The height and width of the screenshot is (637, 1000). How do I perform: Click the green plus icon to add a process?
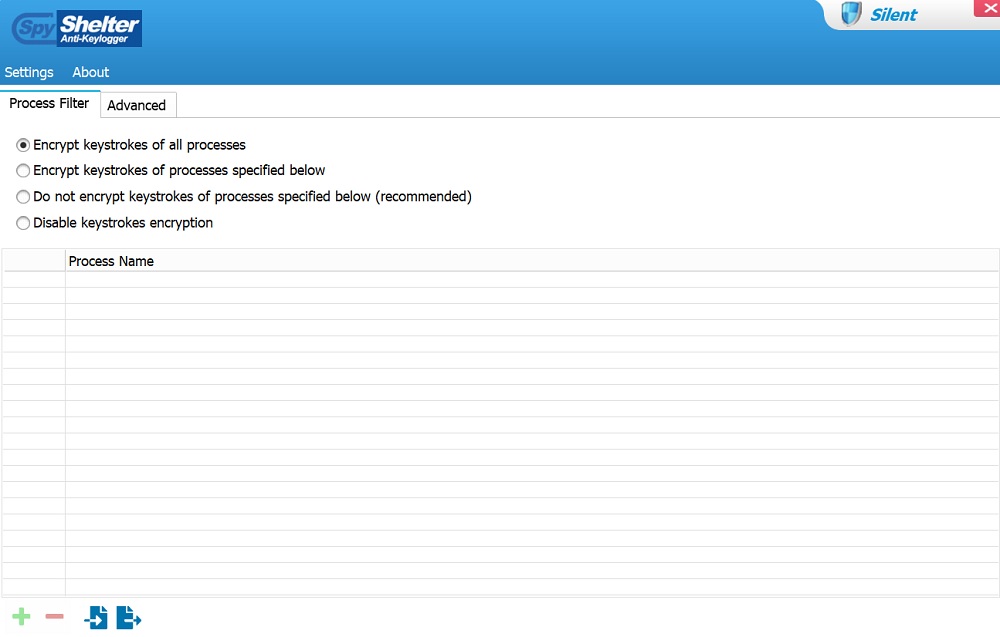coord(19,617)
